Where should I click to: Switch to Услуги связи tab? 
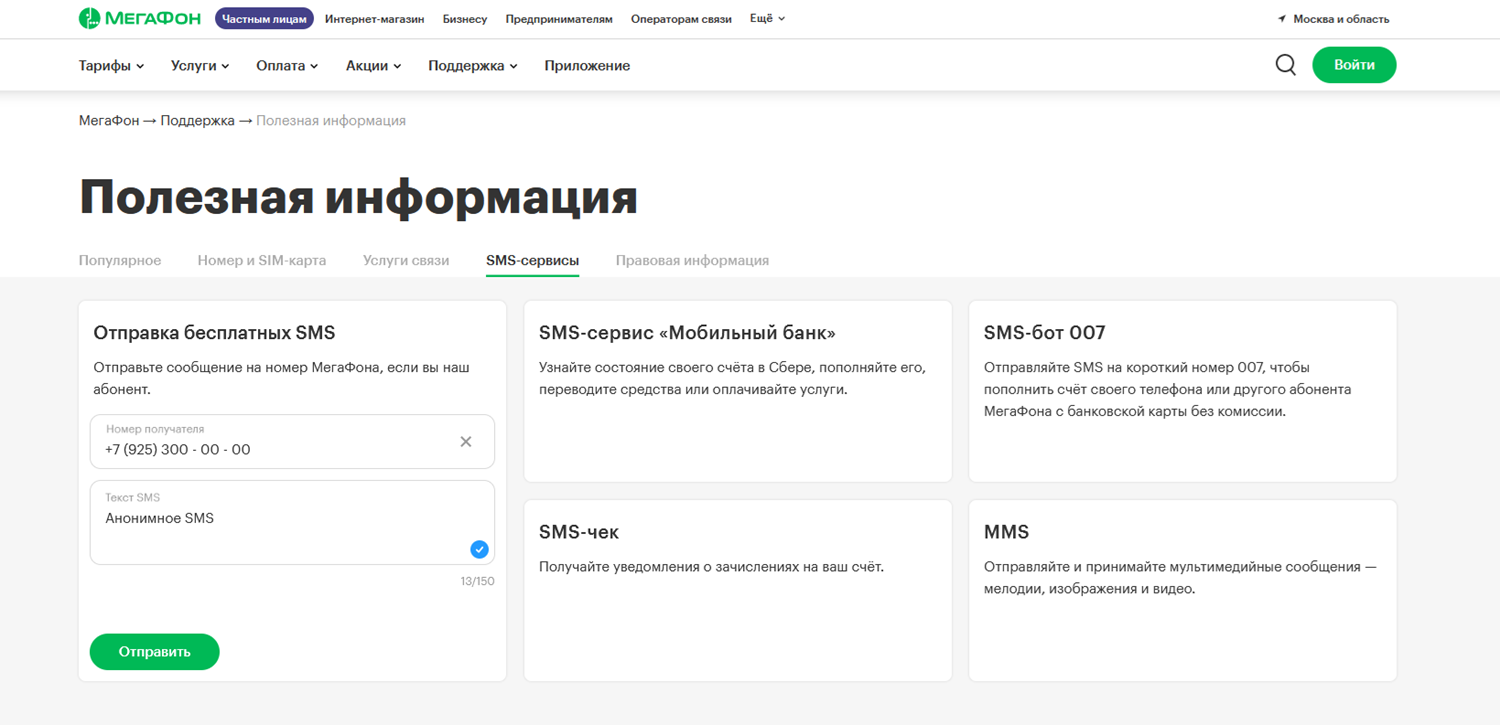tap(406, 260)
